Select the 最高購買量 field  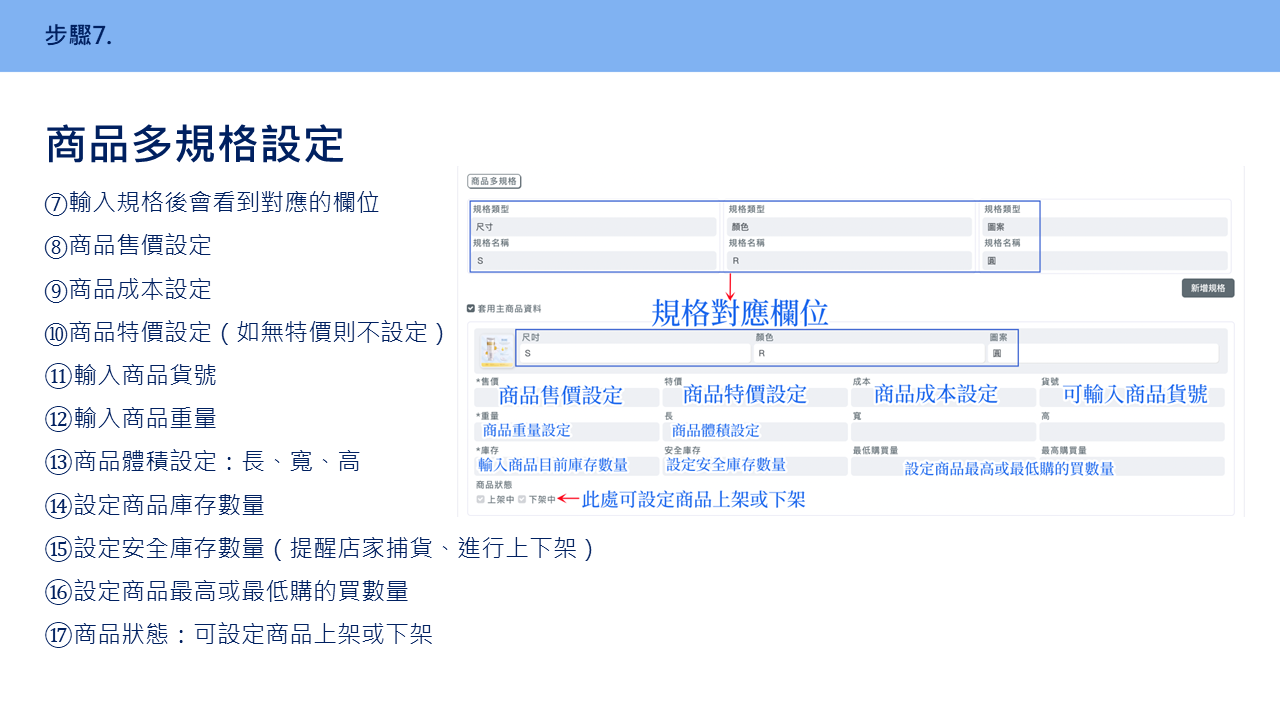click(1132, 466)
